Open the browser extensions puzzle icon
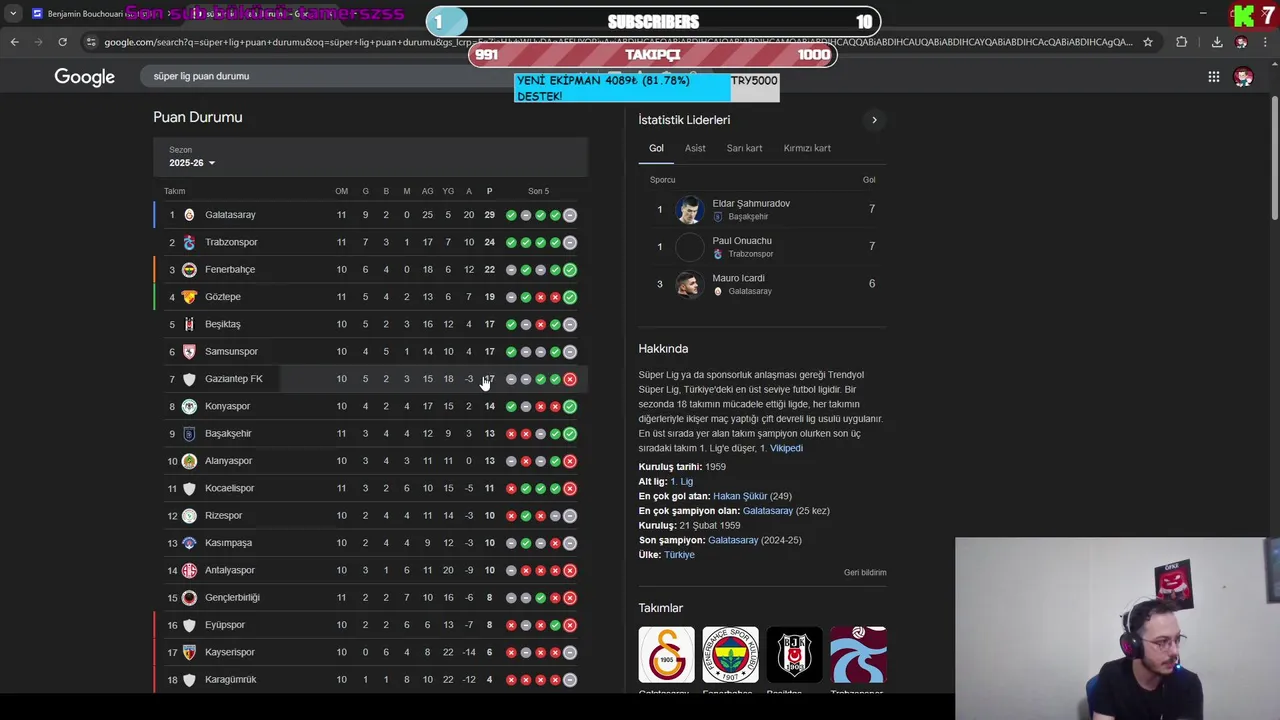Screen dimensions: 1280x720 [x=1182, y=42]
